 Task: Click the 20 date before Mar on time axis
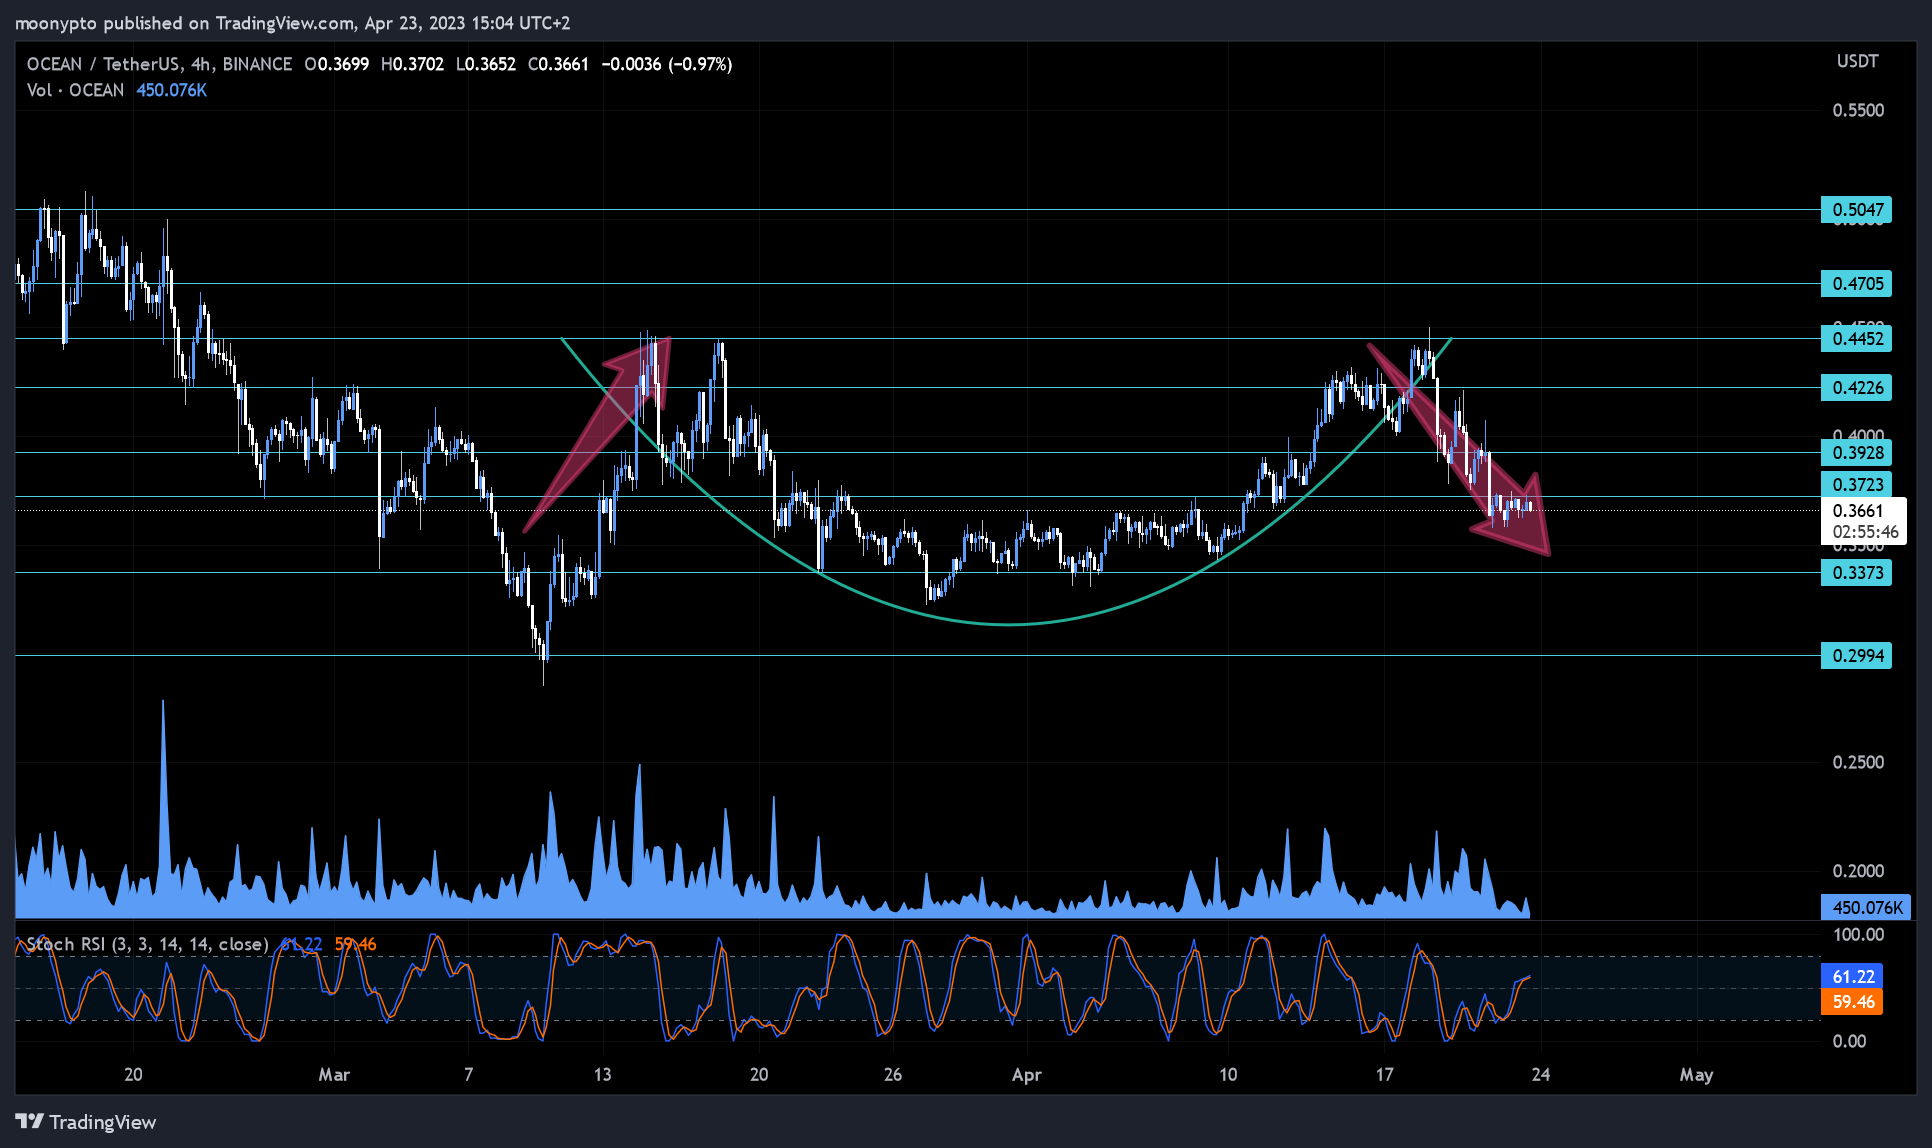pyautogui.click(x=133, y=1075)
